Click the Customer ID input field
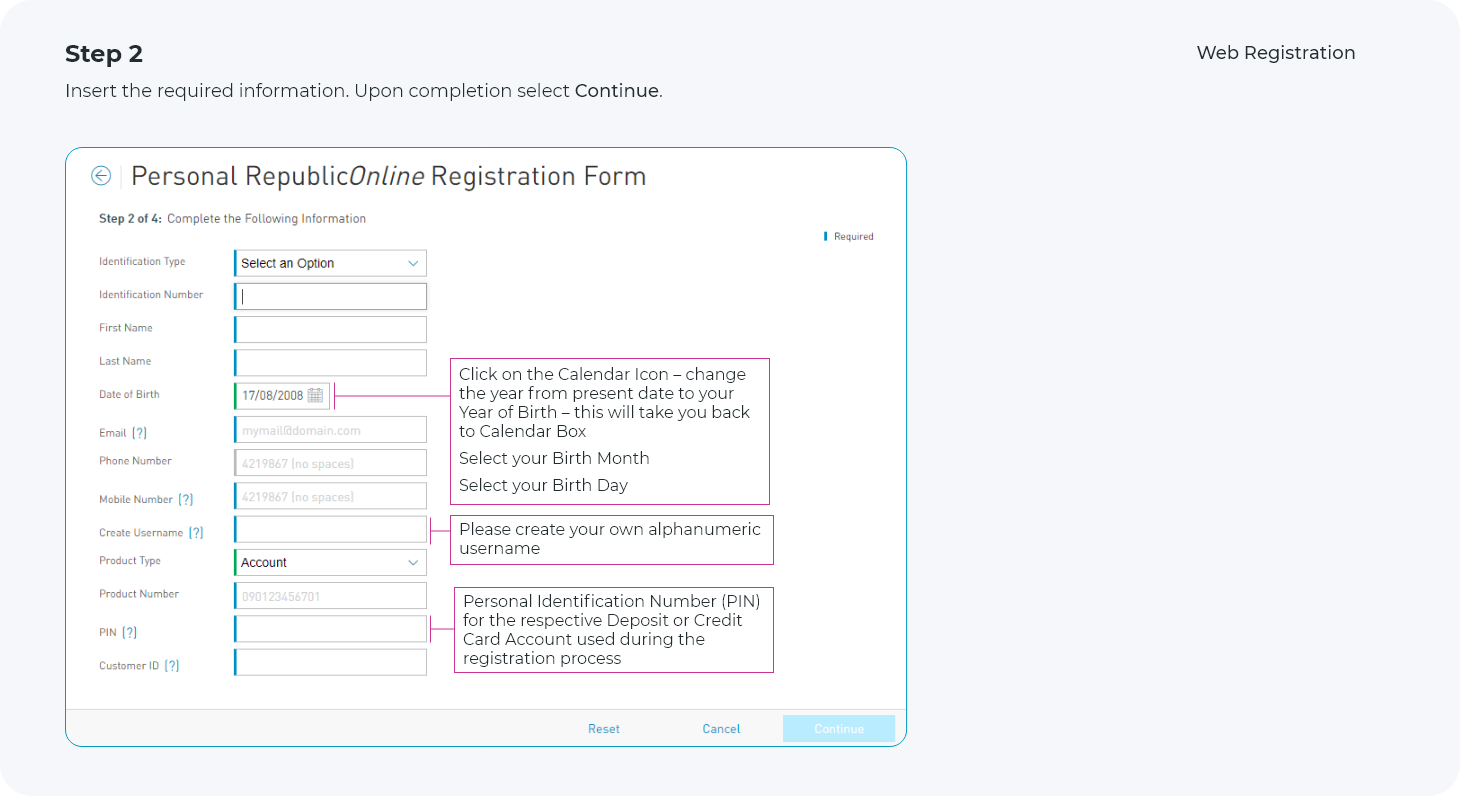Viewport: 1460px width, 796px height. pyautogui.click(x=331, y=662)
